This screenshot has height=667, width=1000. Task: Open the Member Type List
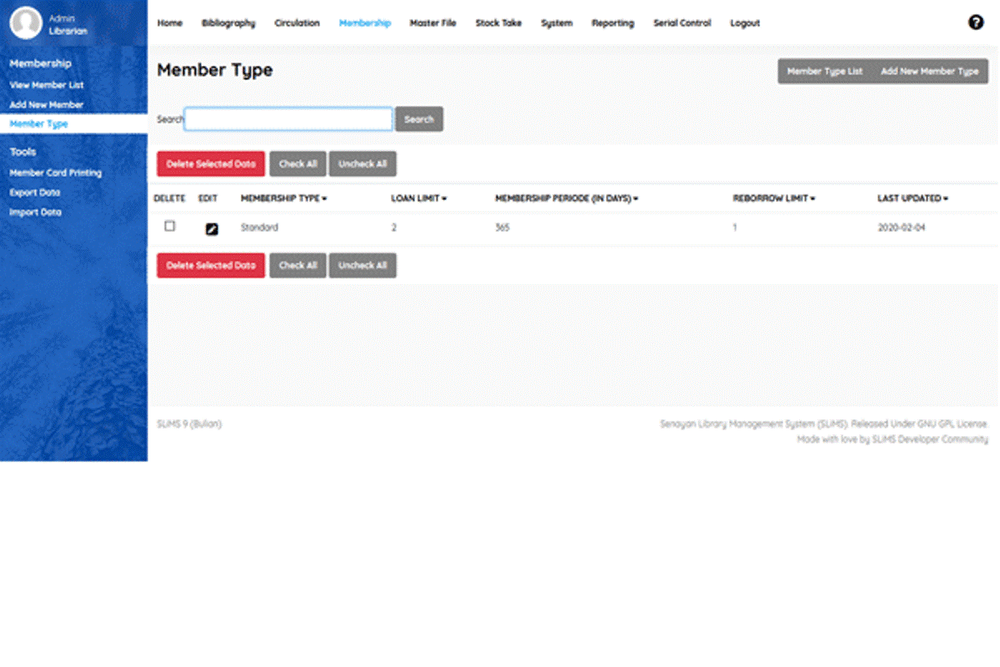[x=826, y=71]
